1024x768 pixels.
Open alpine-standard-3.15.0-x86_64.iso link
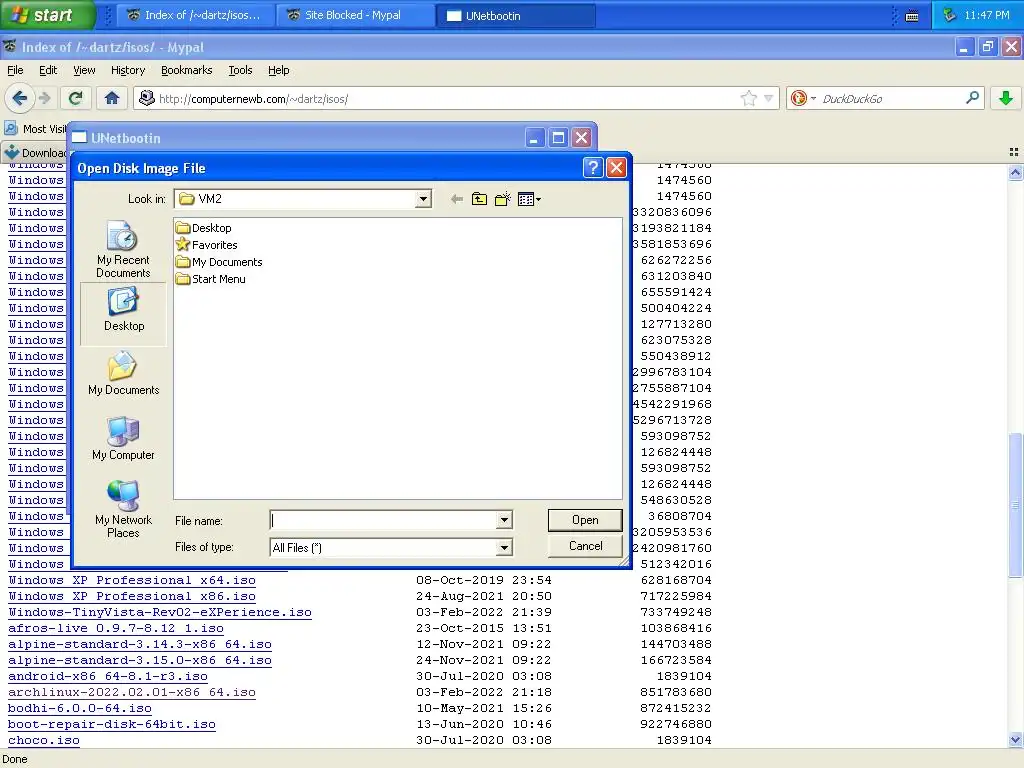[140, 660]
